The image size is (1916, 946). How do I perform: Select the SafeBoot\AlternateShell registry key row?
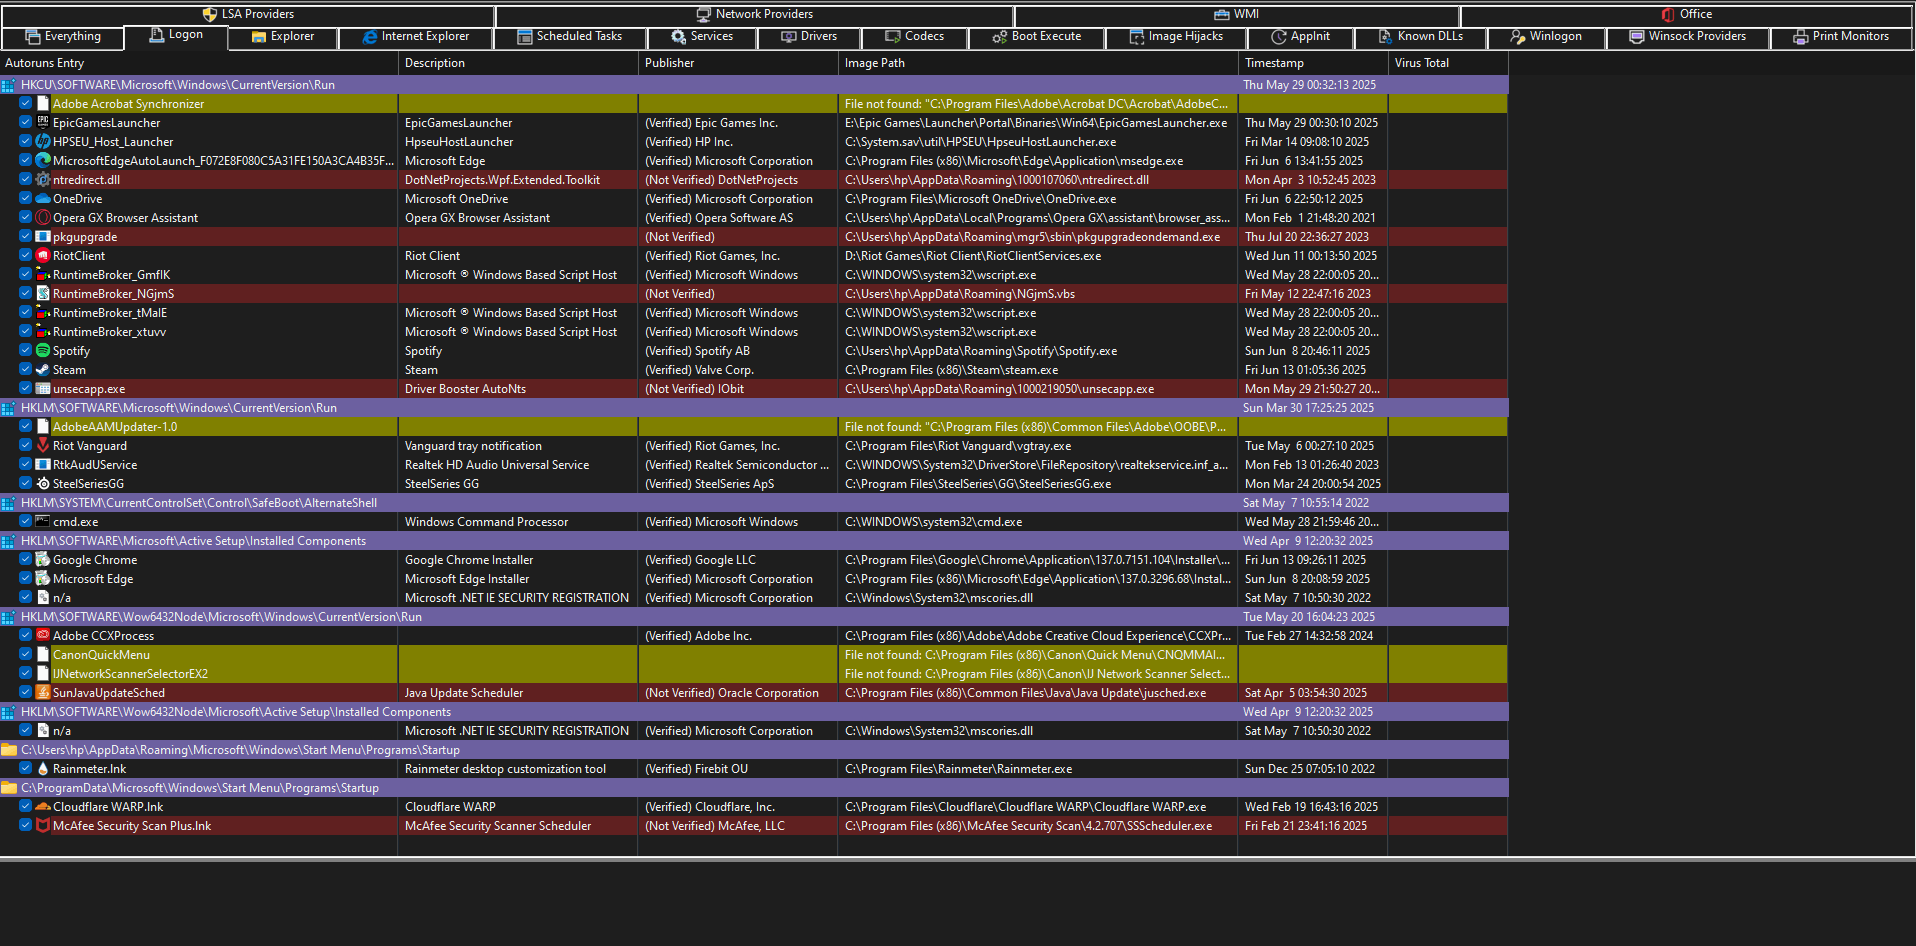tap(754, 503)
